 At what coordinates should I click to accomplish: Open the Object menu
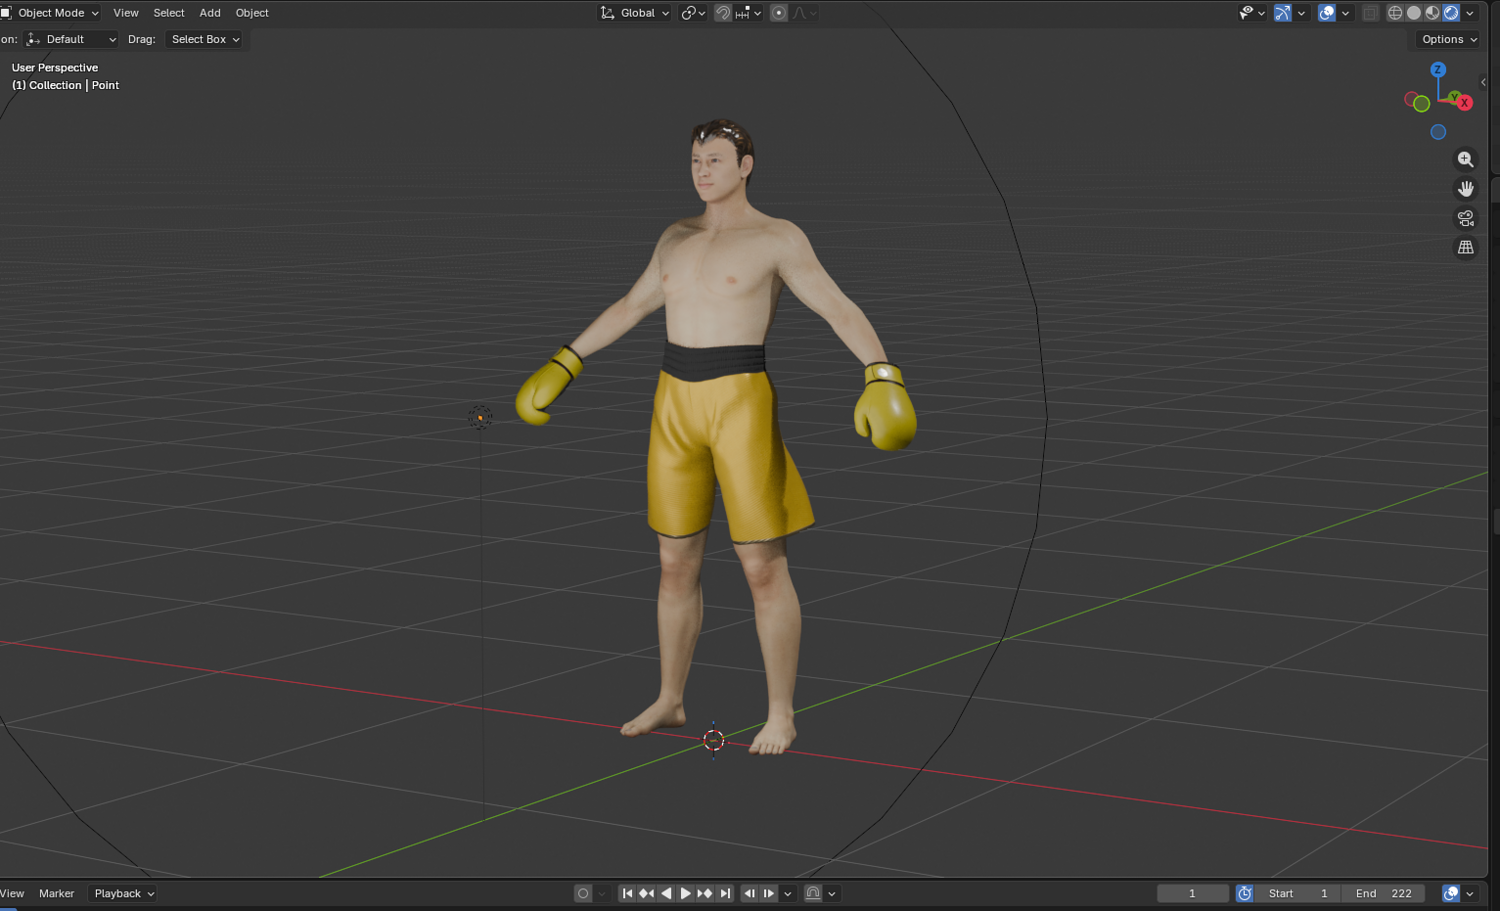(x=252, y=13)
